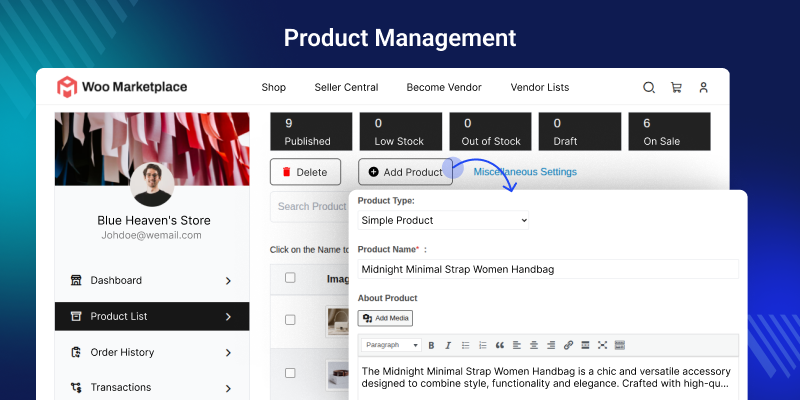Click the Add Media button

click(385, 318)
